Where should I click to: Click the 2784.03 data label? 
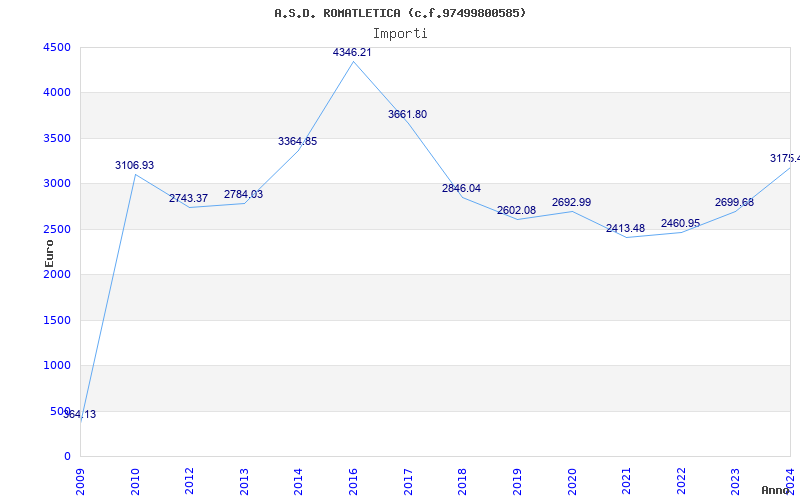point(243,195)
